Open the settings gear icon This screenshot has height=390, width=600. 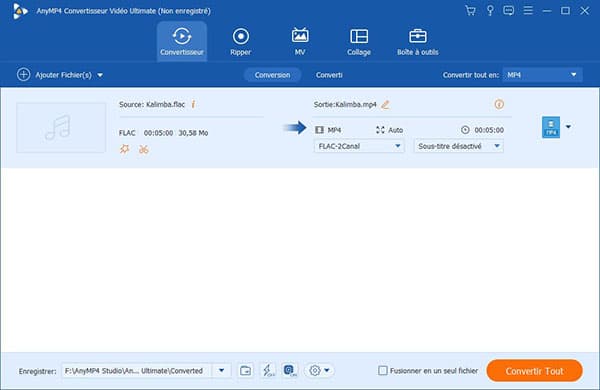click(315, 370)
